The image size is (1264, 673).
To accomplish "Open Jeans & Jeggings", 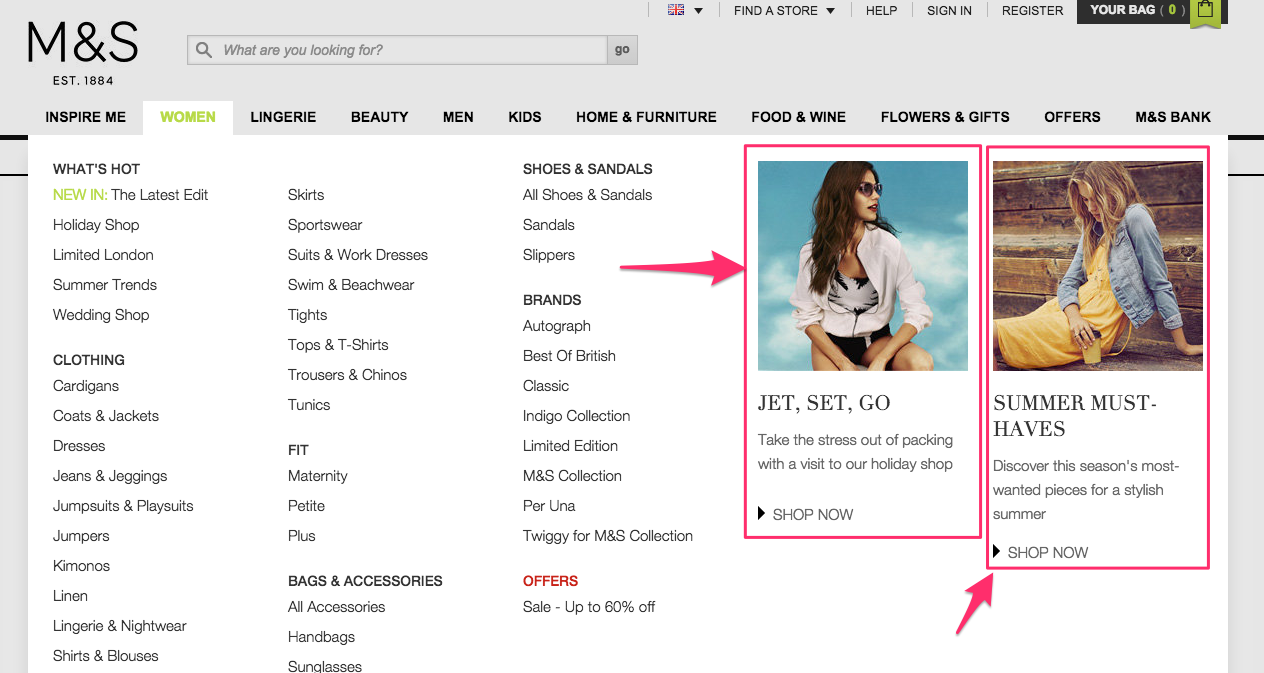I will pyautogui.click(x=110, y=476).
